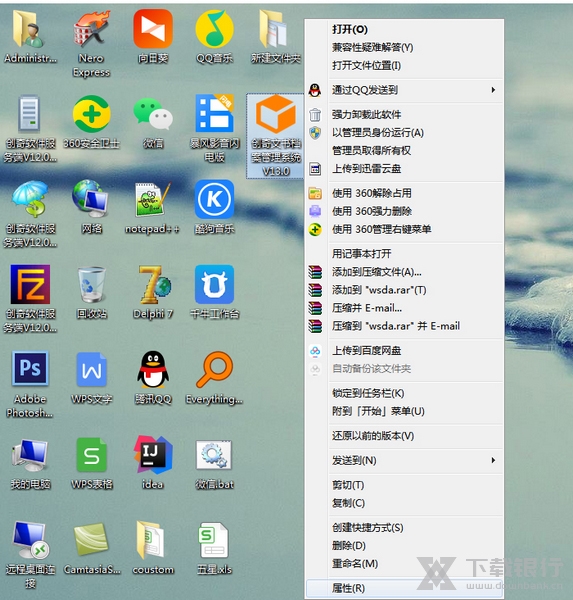Choose 使用 360管理右键菜单 entry

(x=404, y=229)
